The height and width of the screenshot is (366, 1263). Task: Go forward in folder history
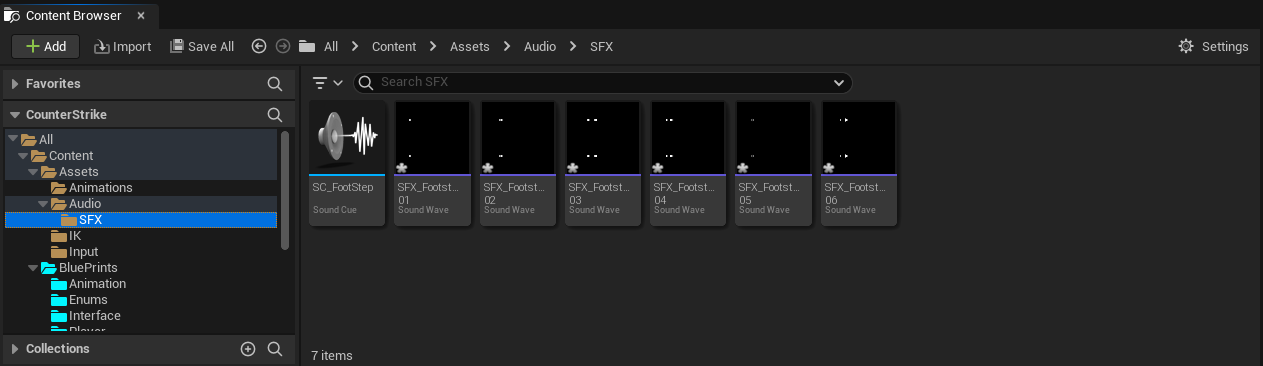[283, 46]
